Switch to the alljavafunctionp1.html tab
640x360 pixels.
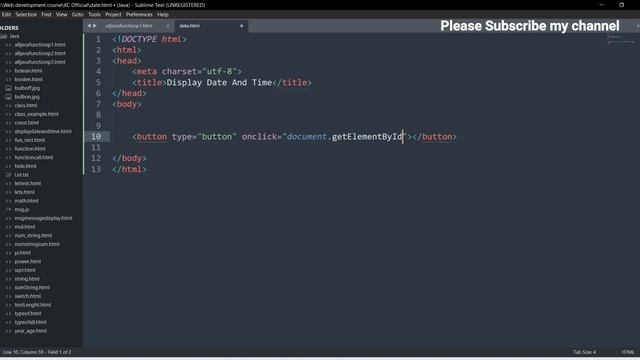[129, 26]
